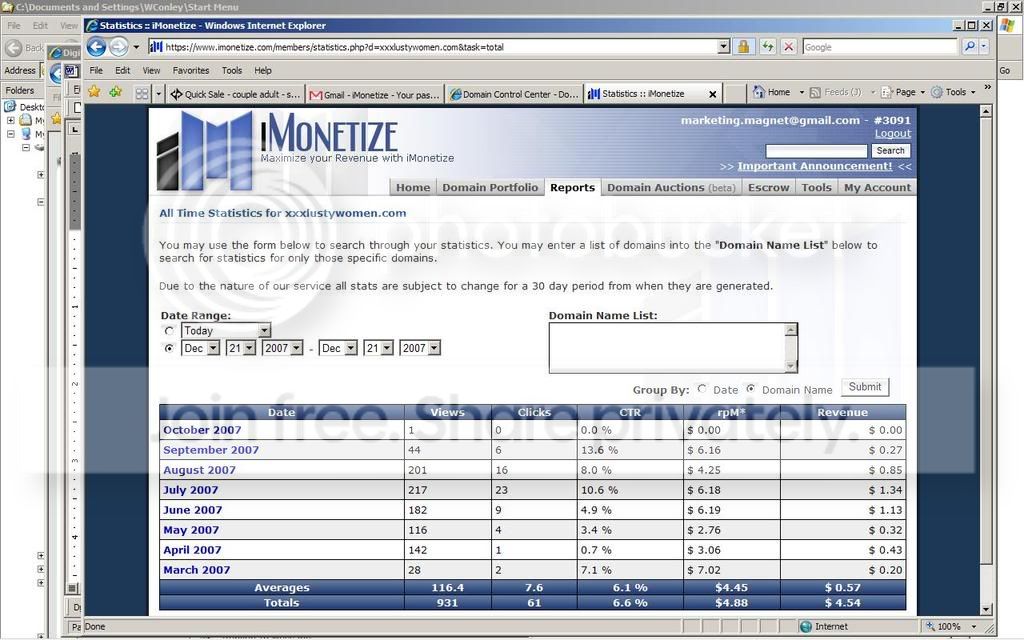Screen dimensions: 1024x640
Task: Click the Add to Favorites star-plus icon
Action: pyautogui.click(x=116, y=92)
